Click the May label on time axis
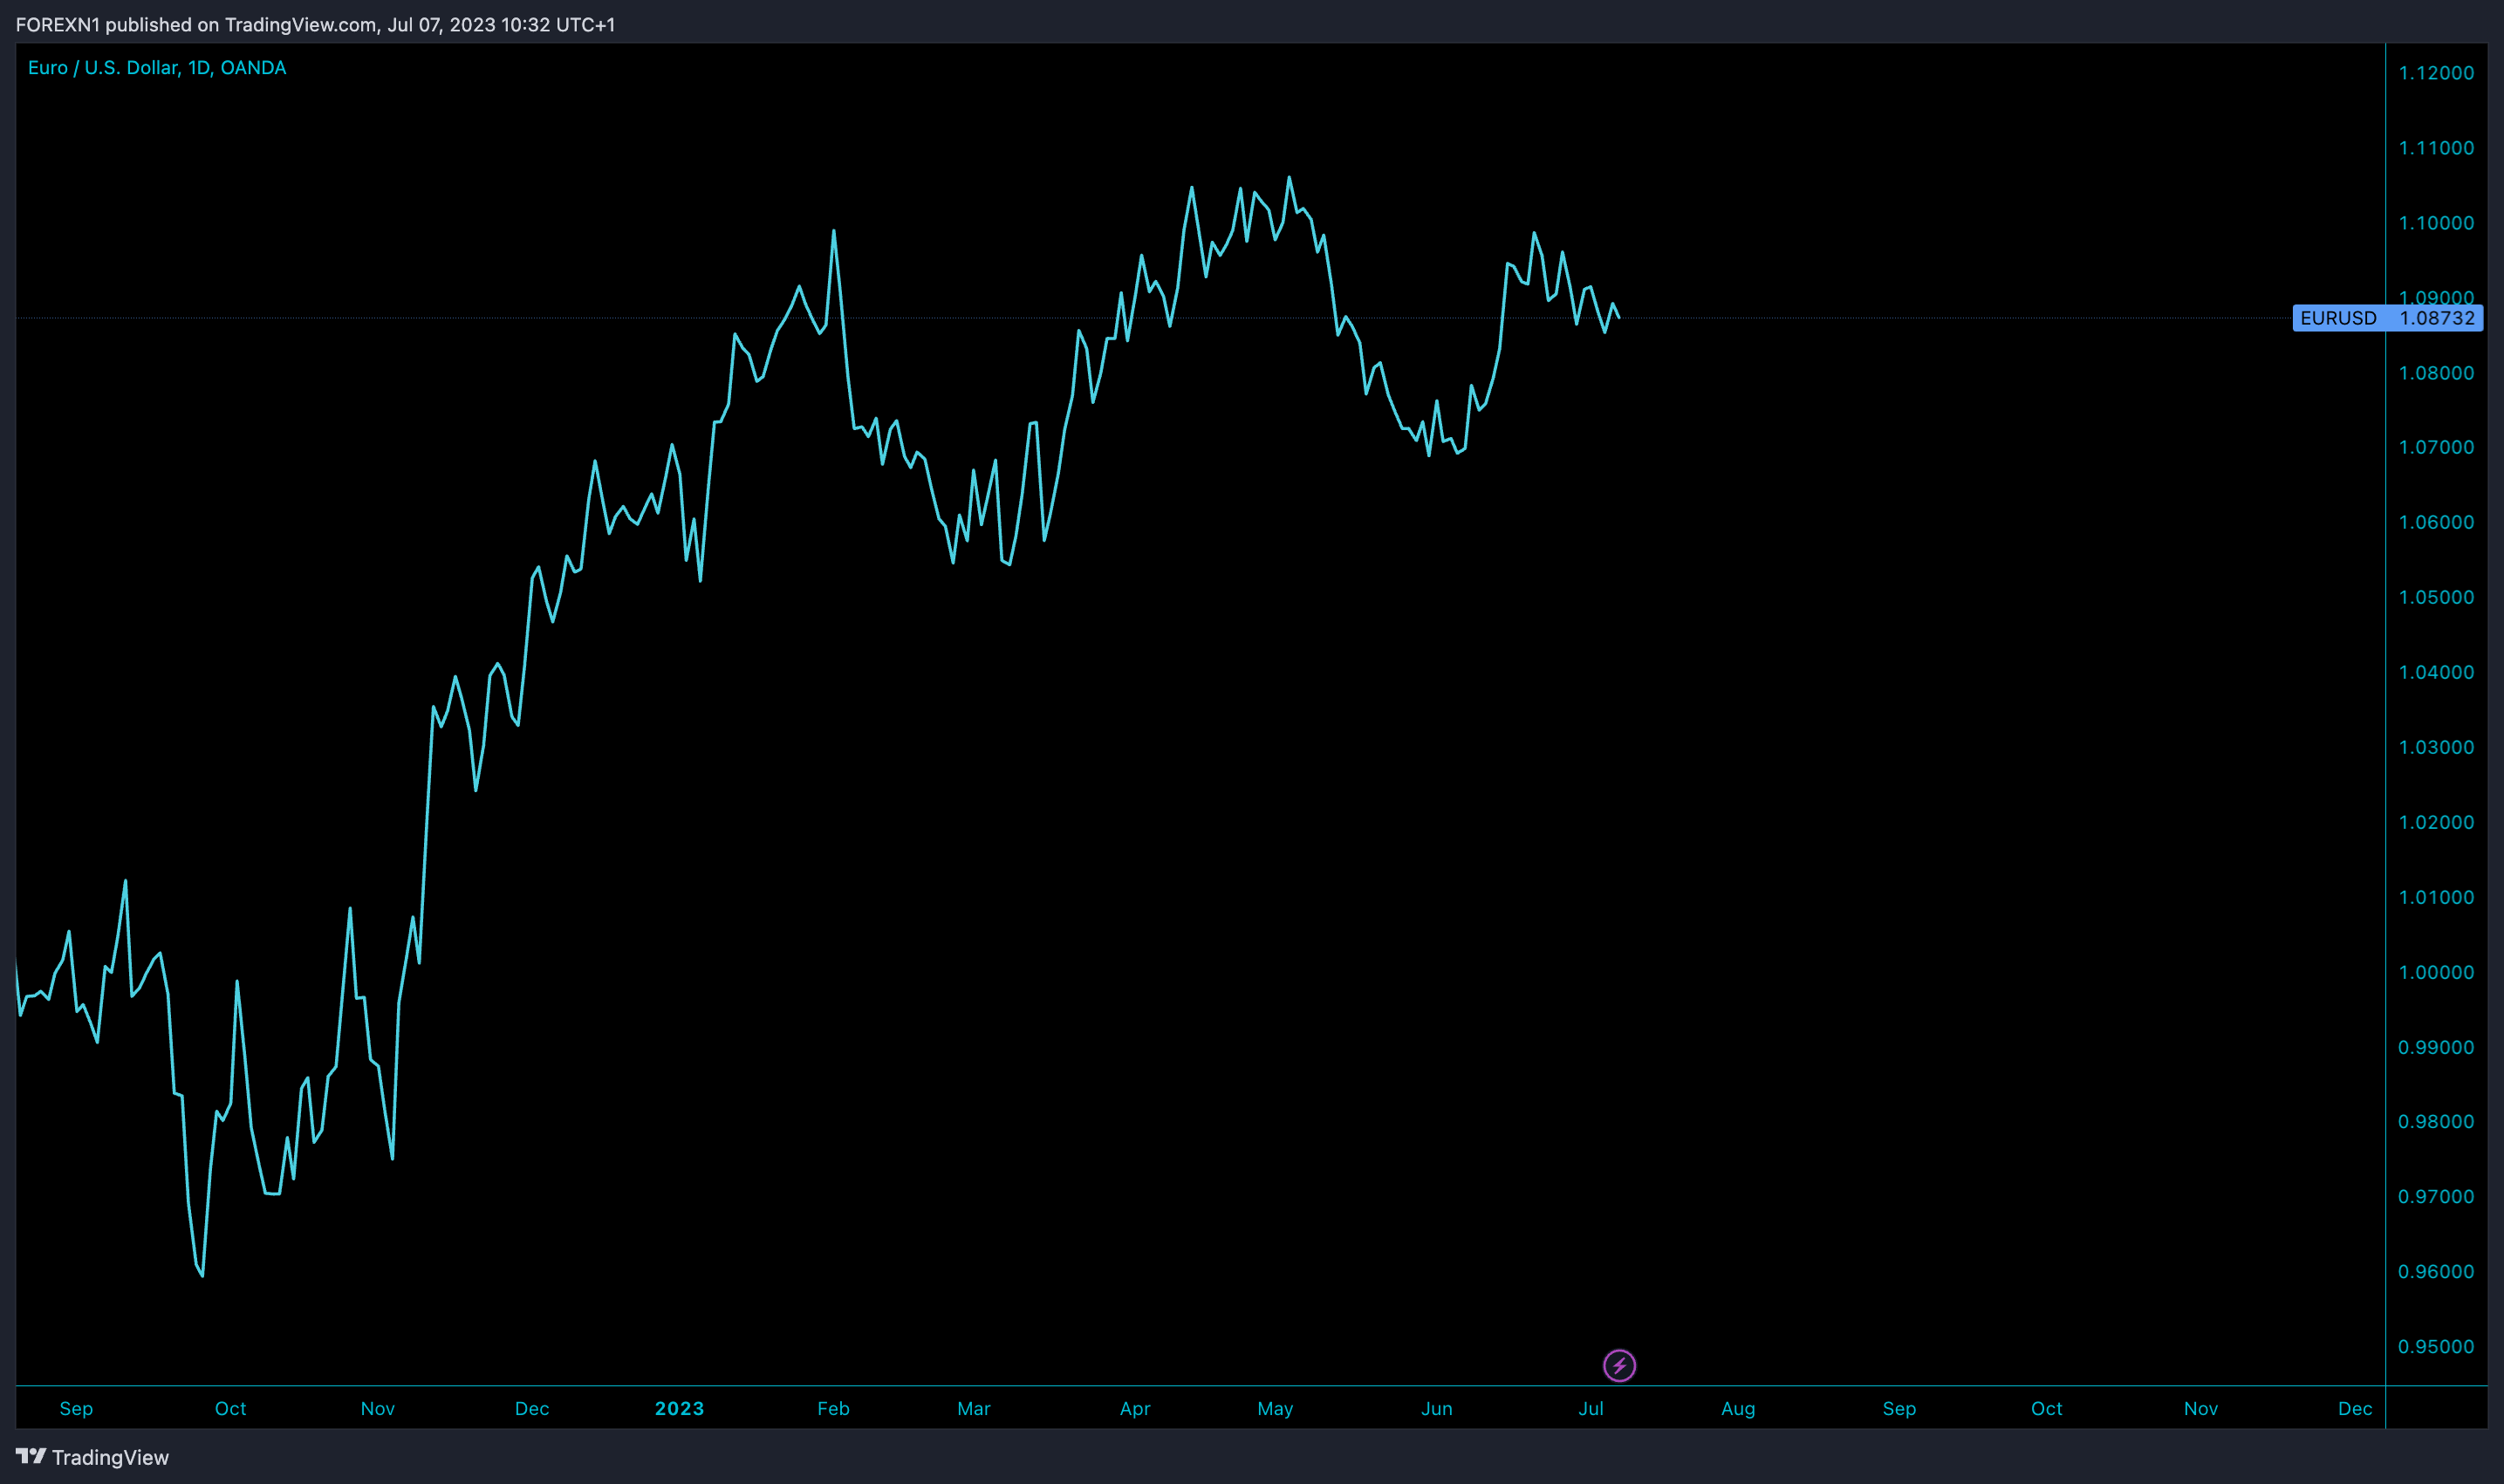Screen dimensions: 2504x1484 tap(1275, 1408)
